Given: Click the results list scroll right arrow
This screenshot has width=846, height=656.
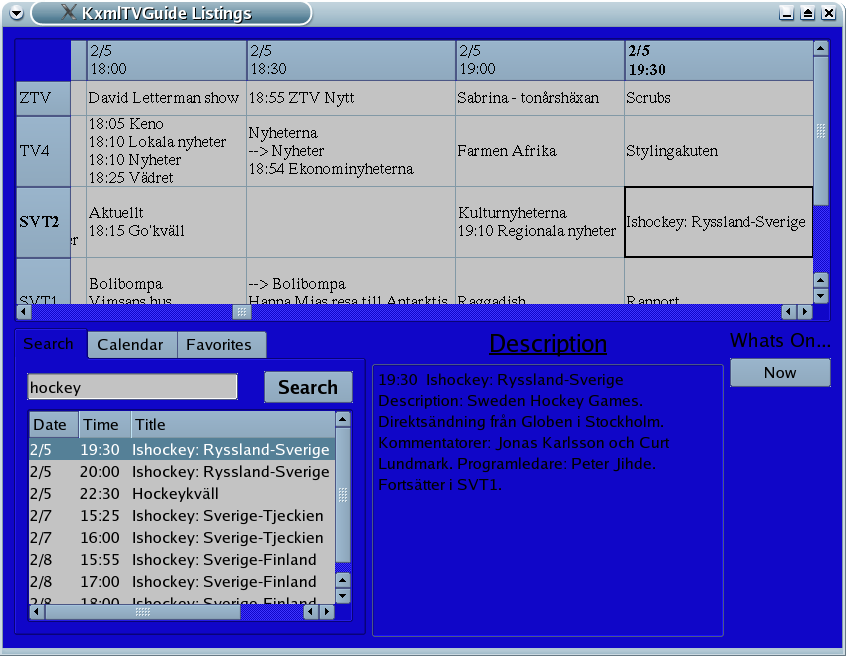Looking at the screenshot, I should click(327, 612).
